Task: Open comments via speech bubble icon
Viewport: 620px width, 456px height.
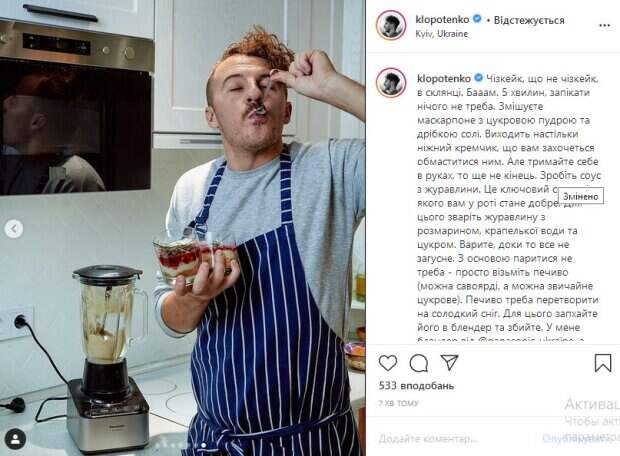Action: coord(419,363)
